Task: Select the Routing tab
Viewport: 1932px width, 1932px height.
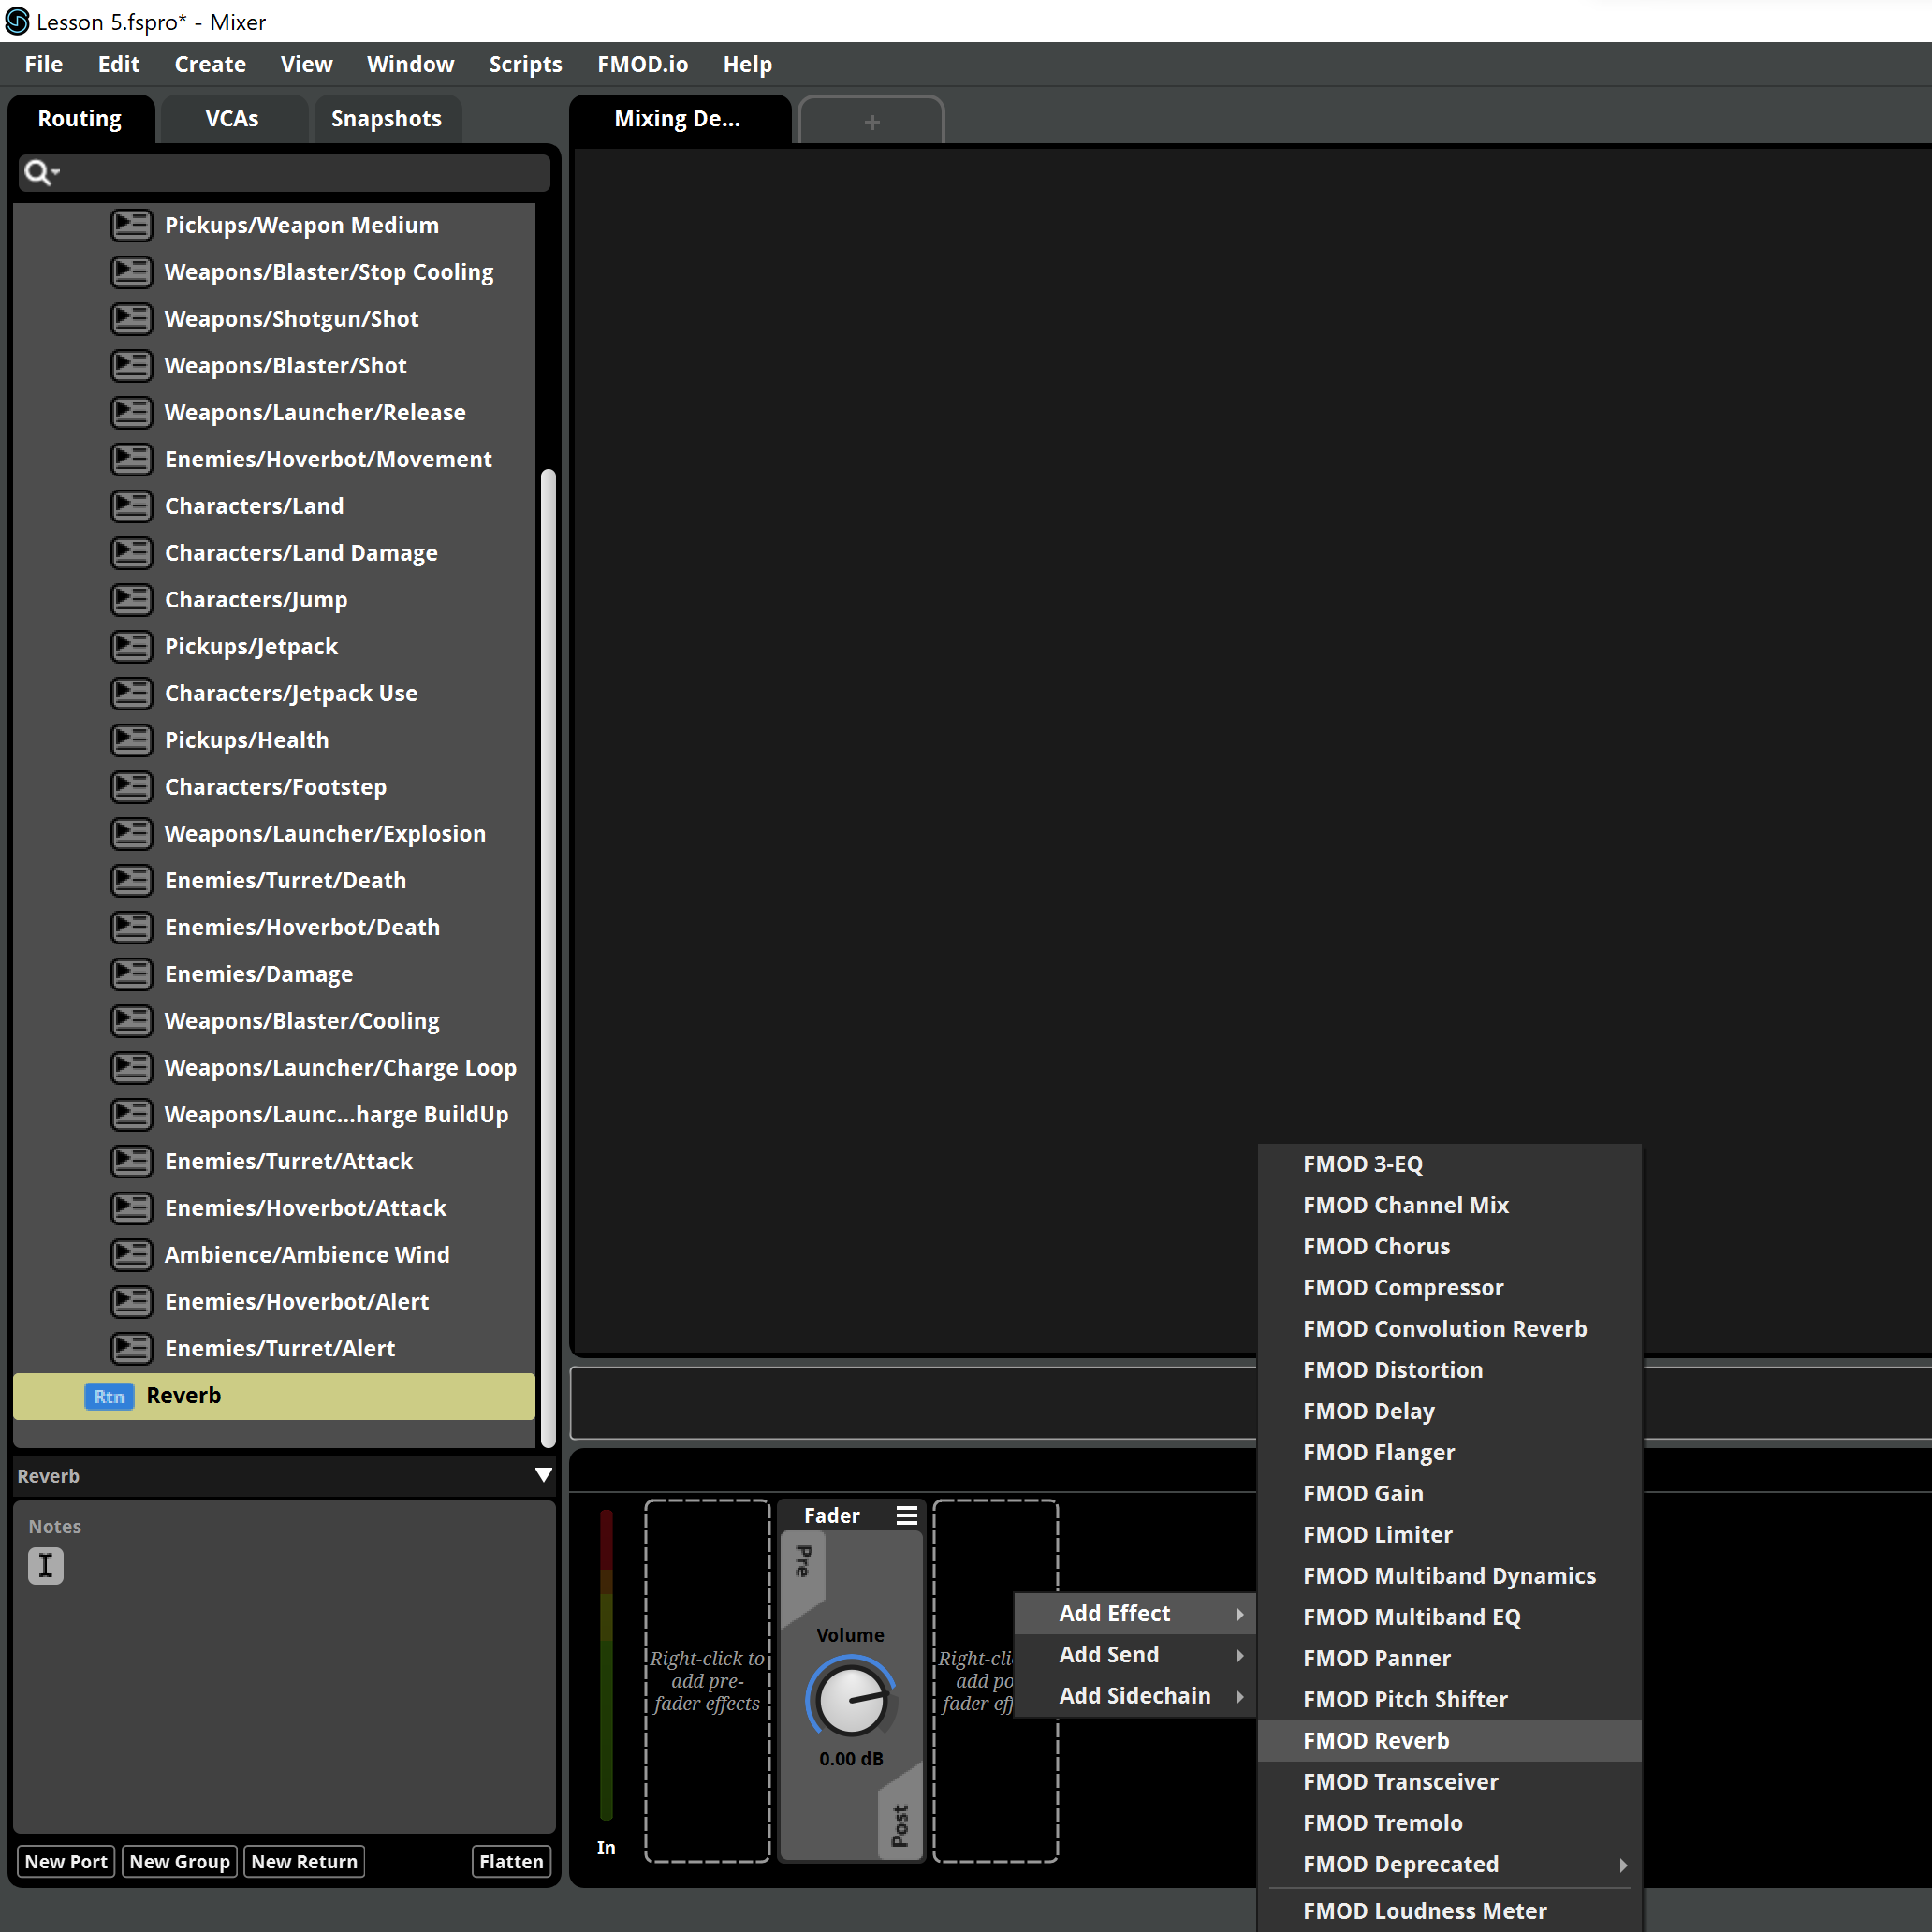Action: [x=80, y=119]
